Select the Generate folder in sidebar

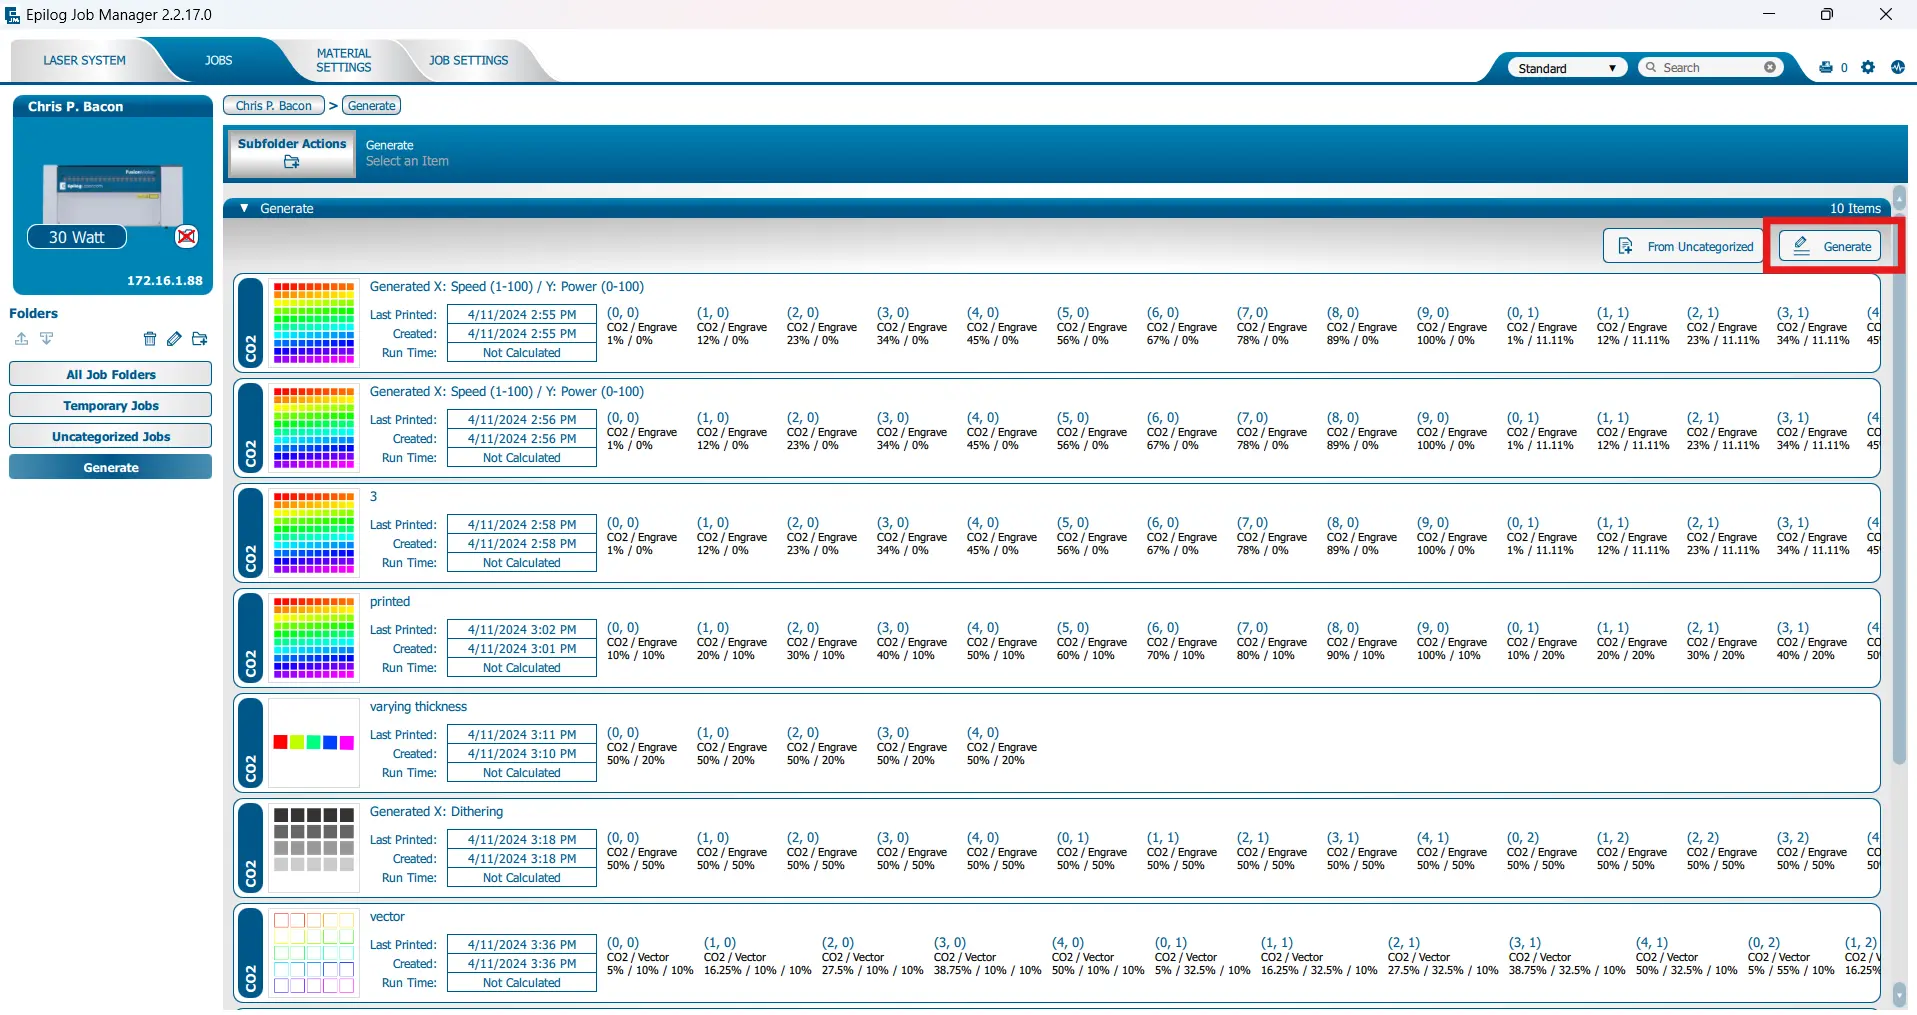tap(110, 467)
